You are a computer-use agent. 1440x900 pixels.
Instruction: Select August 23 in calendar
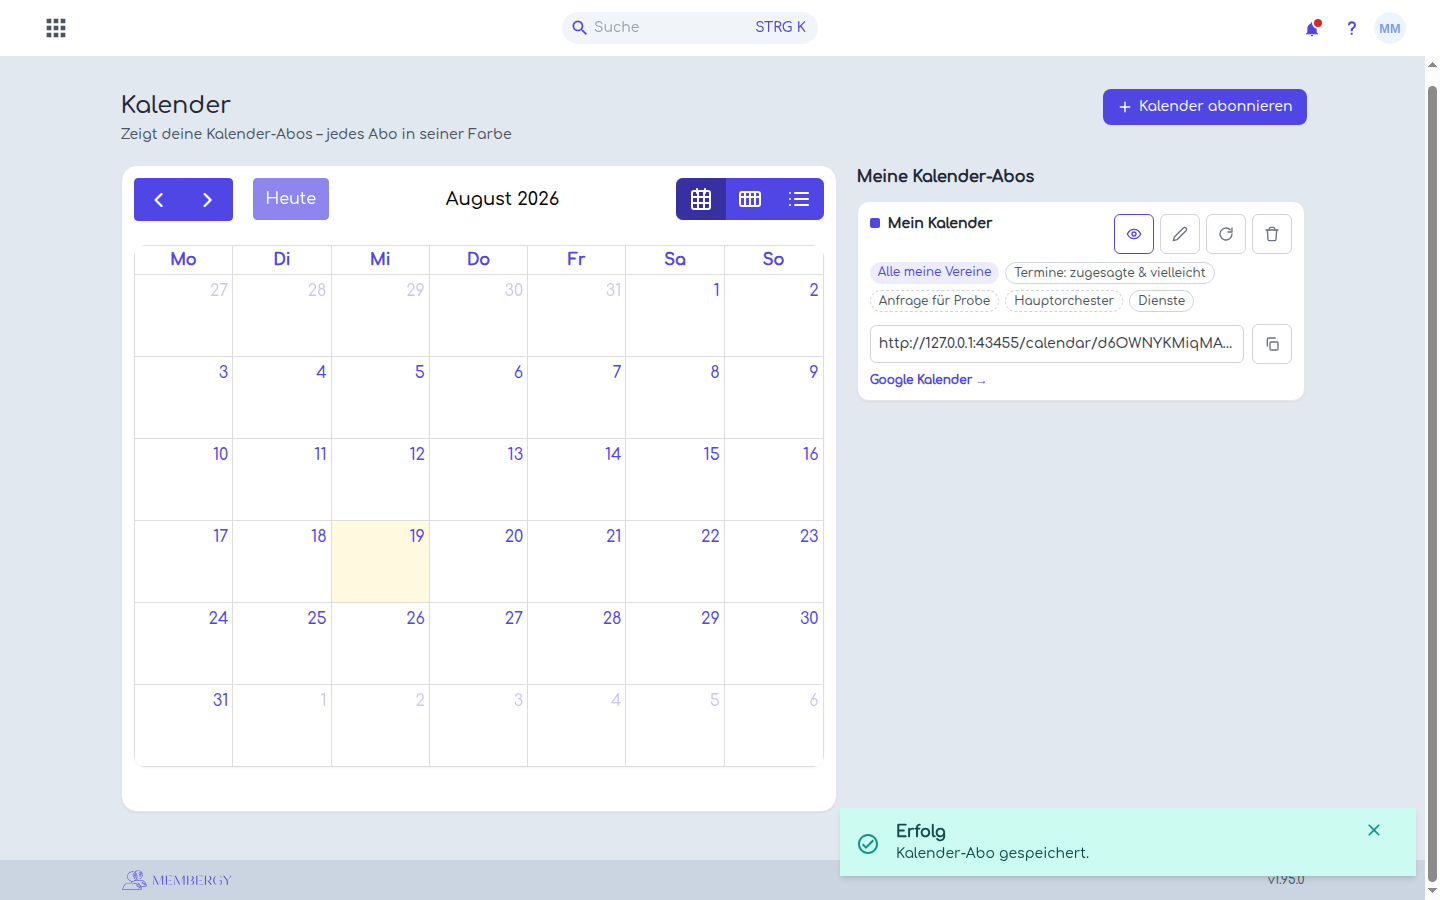pyautogui.click(x=774, y=561)
